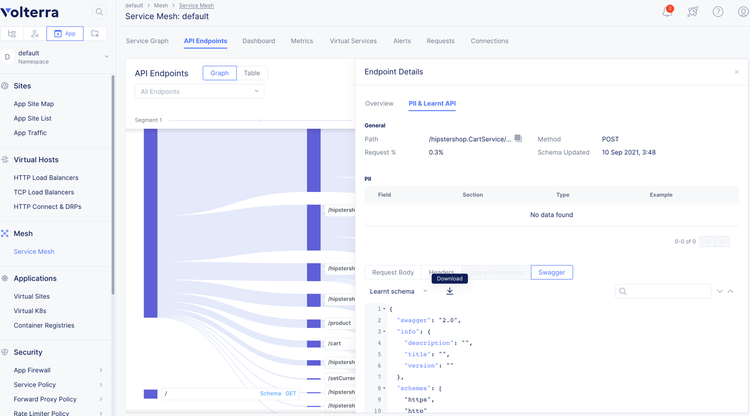The image size is (750, 416).
Task: Open the notifications bell
Action: coord(667,12)
